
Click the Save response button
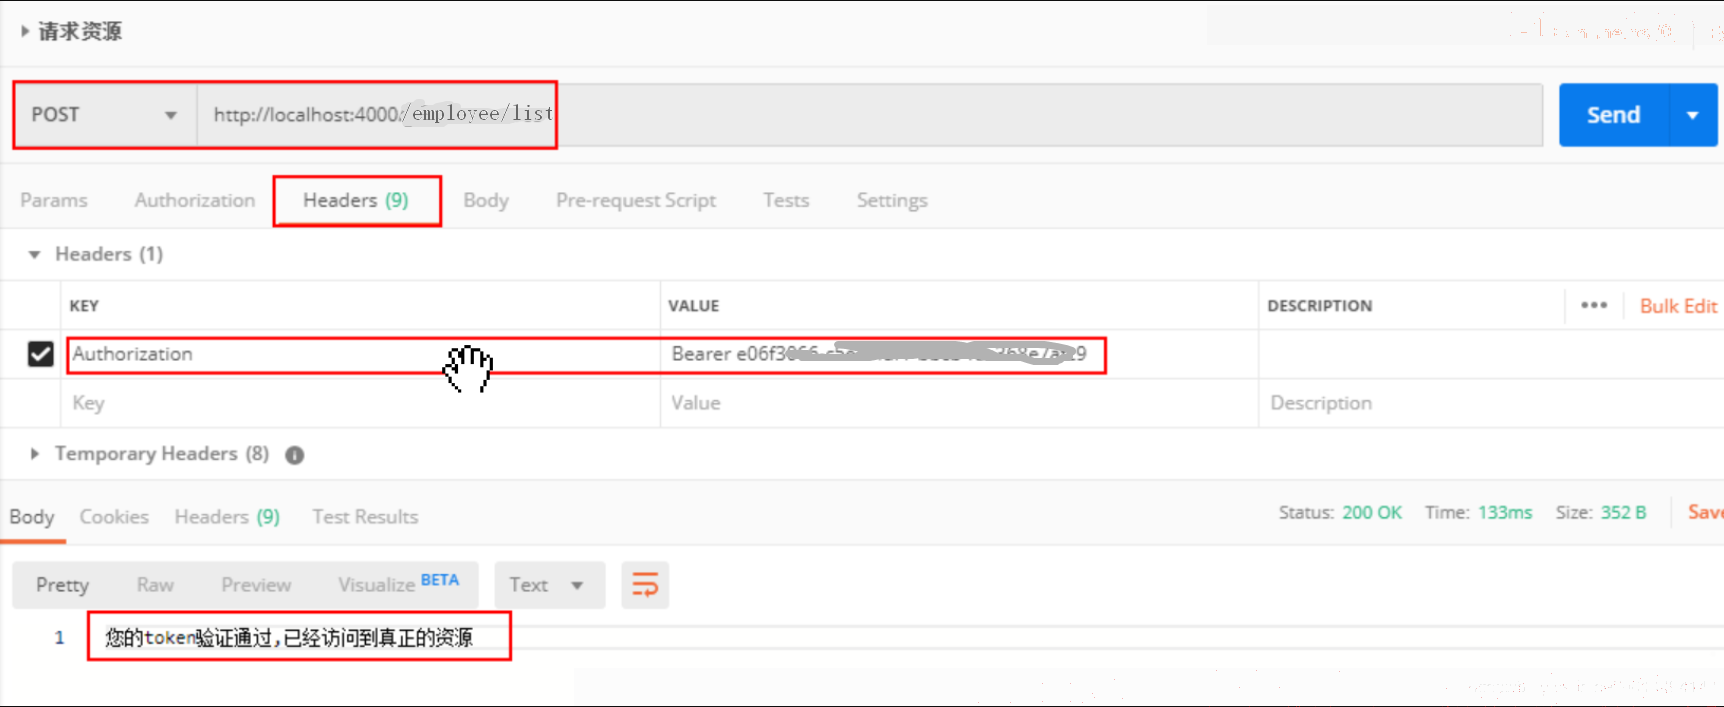pos(1705,512)
